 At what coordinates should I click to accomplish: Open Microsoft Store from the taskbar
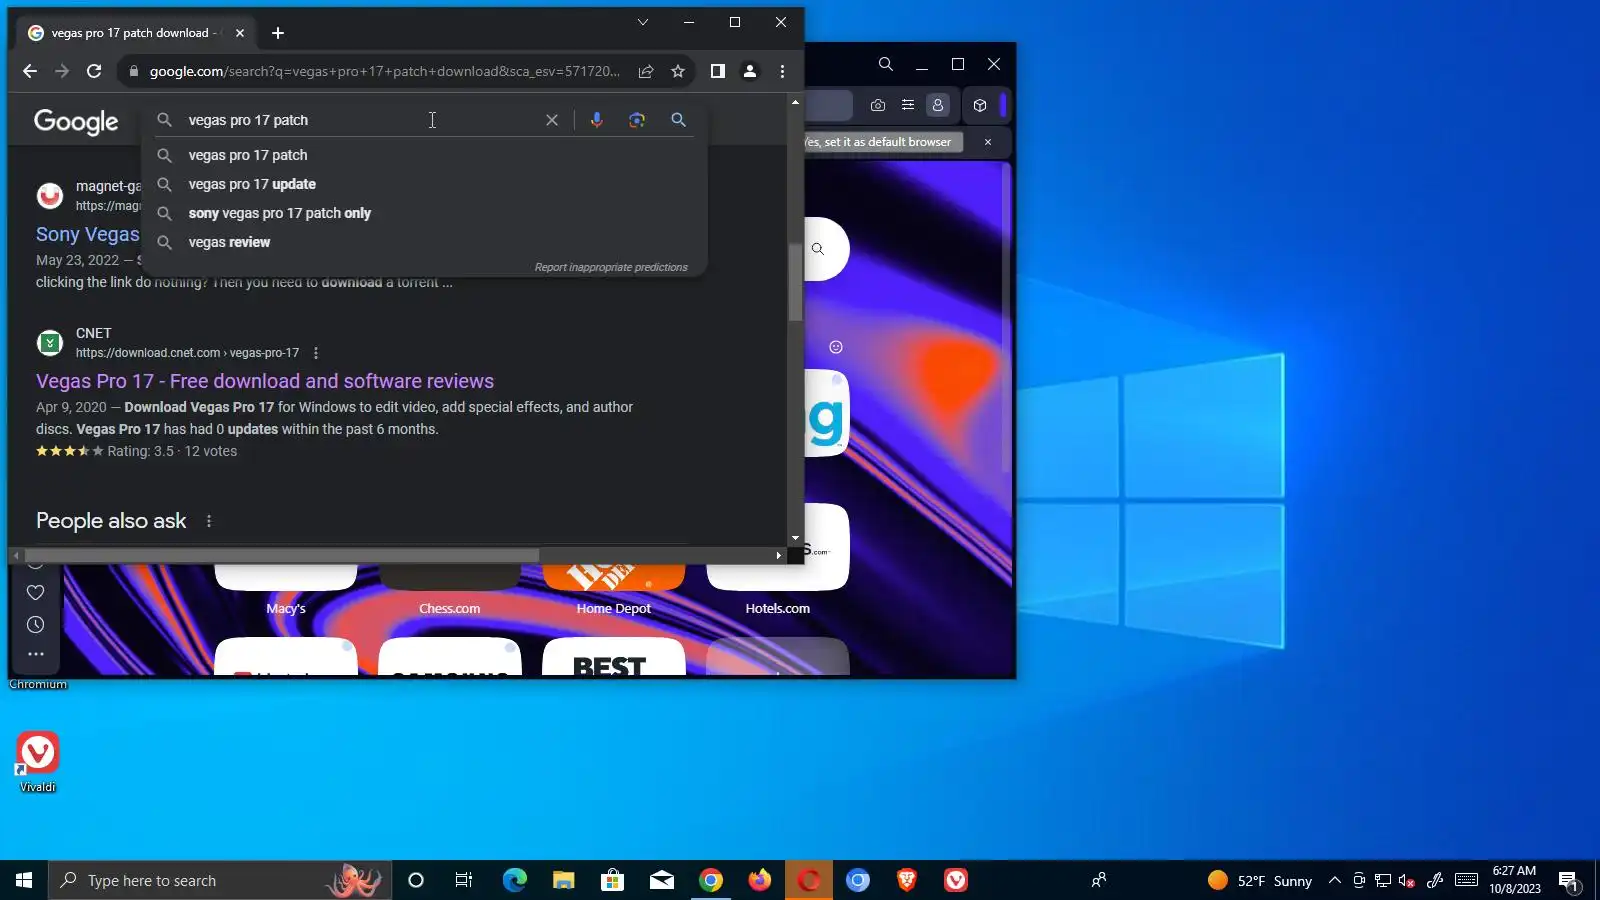pyautogui.click(x=613, y=880)
